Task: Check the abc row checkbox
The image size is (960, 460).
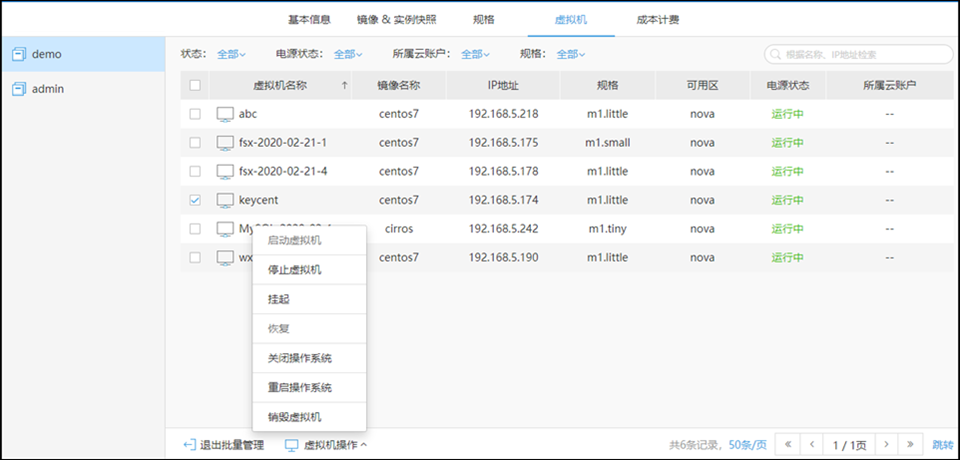Action: coord(195,114)
